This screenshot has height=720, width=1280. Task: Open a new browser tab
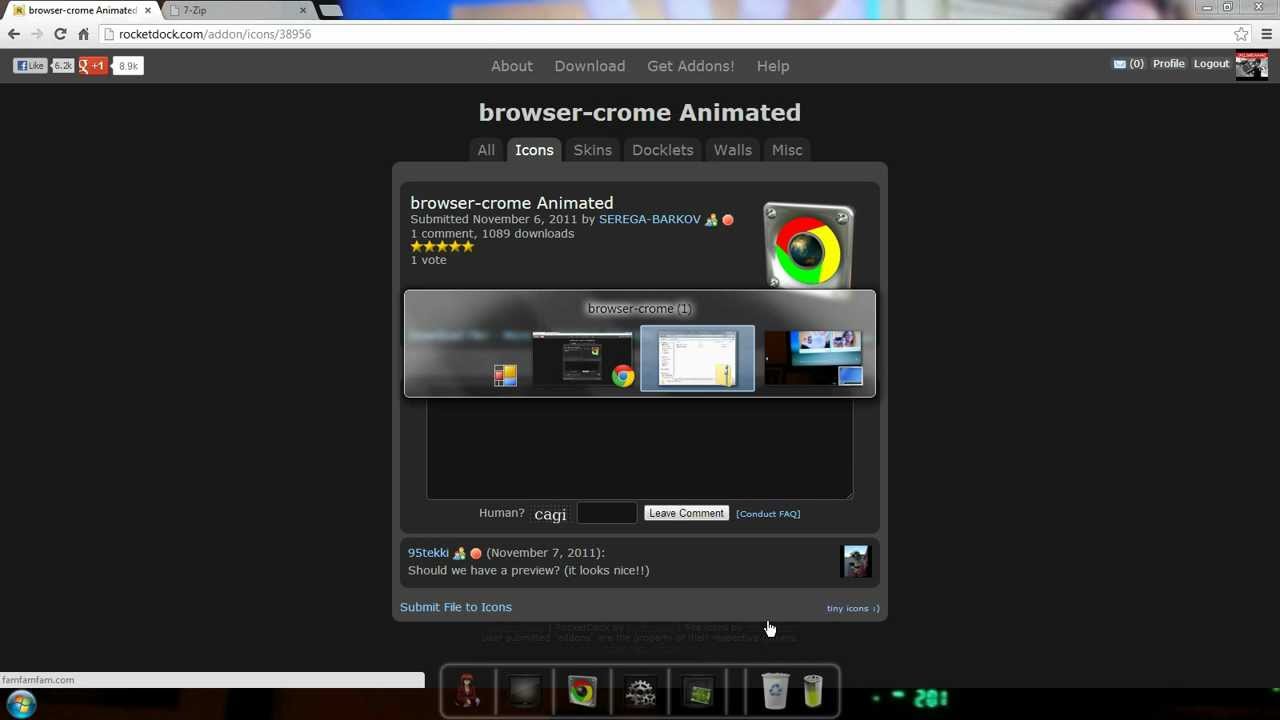pyautogui.click(x=331, y=11)
